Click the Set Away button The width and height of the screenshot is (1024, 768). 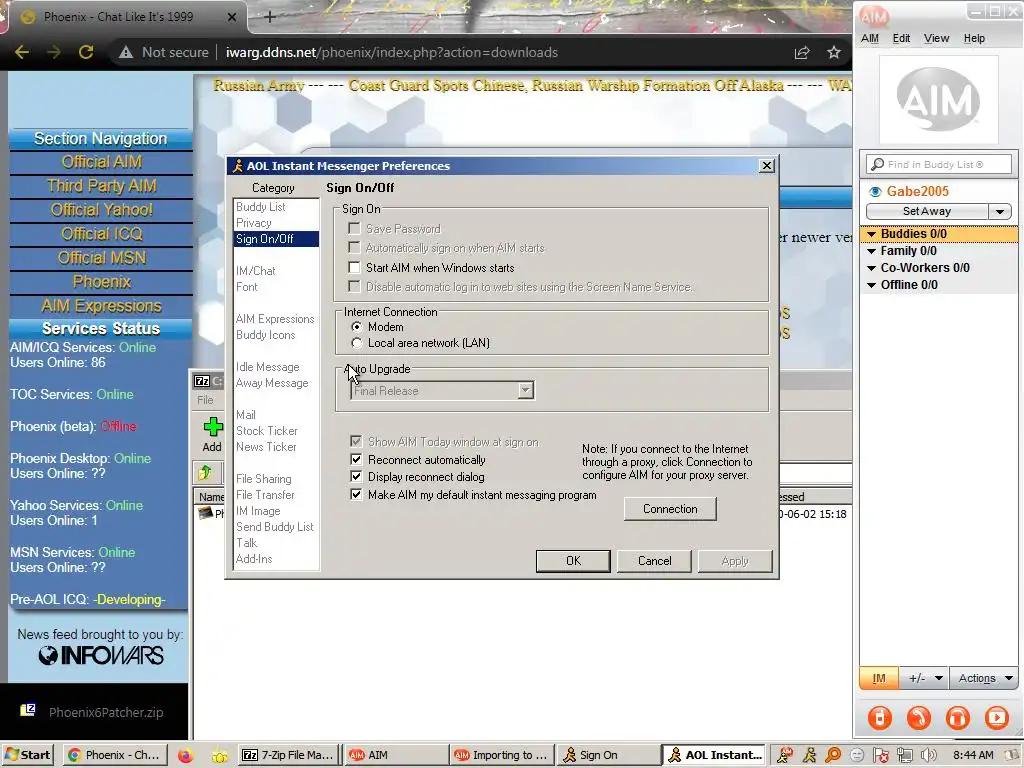pyautogui.click(x=927, y=212)
